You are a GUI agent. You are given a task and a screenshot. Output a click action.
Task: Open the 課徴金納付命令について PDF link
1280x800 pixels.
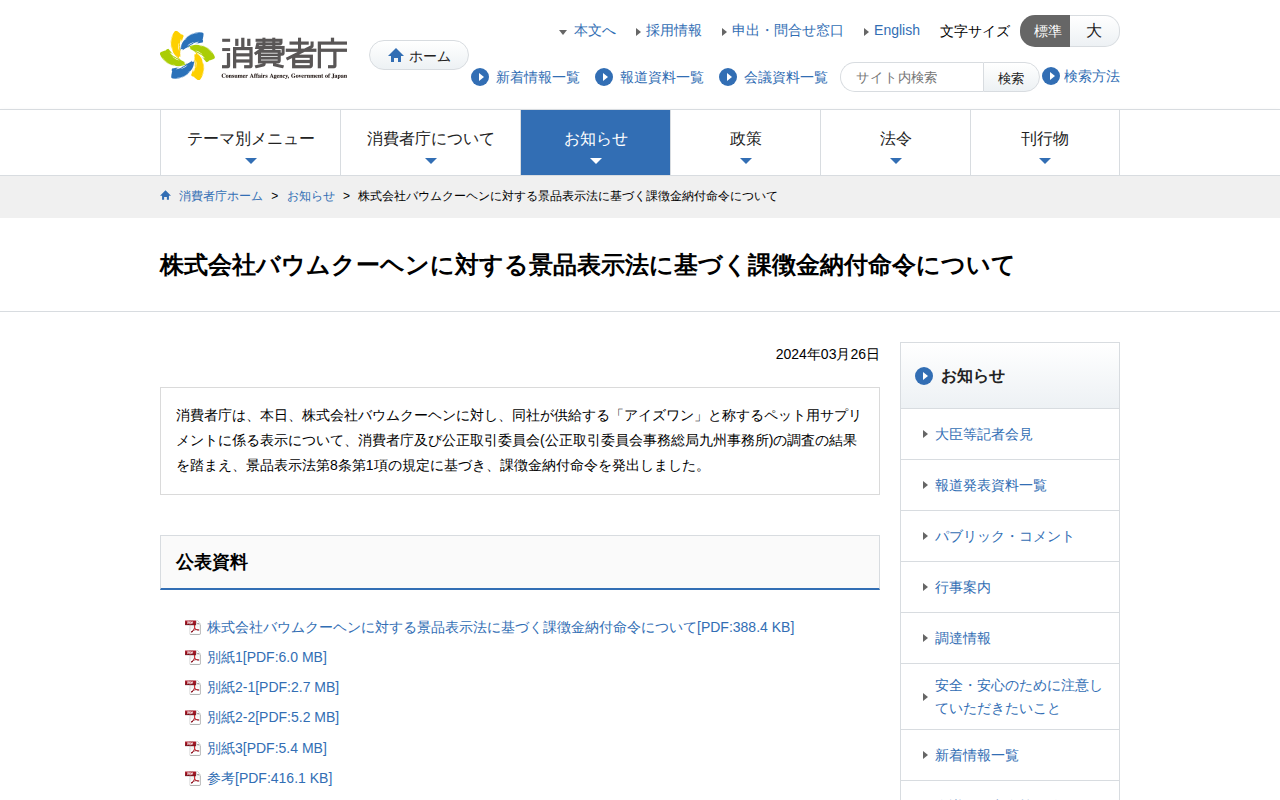point(500,627)
